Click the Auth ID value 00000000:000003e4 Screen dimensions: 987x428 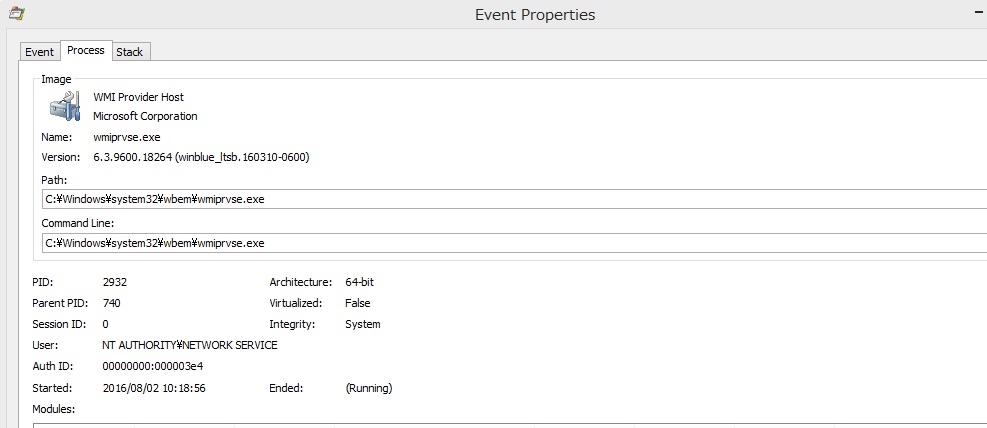click(x=152, y=366)
